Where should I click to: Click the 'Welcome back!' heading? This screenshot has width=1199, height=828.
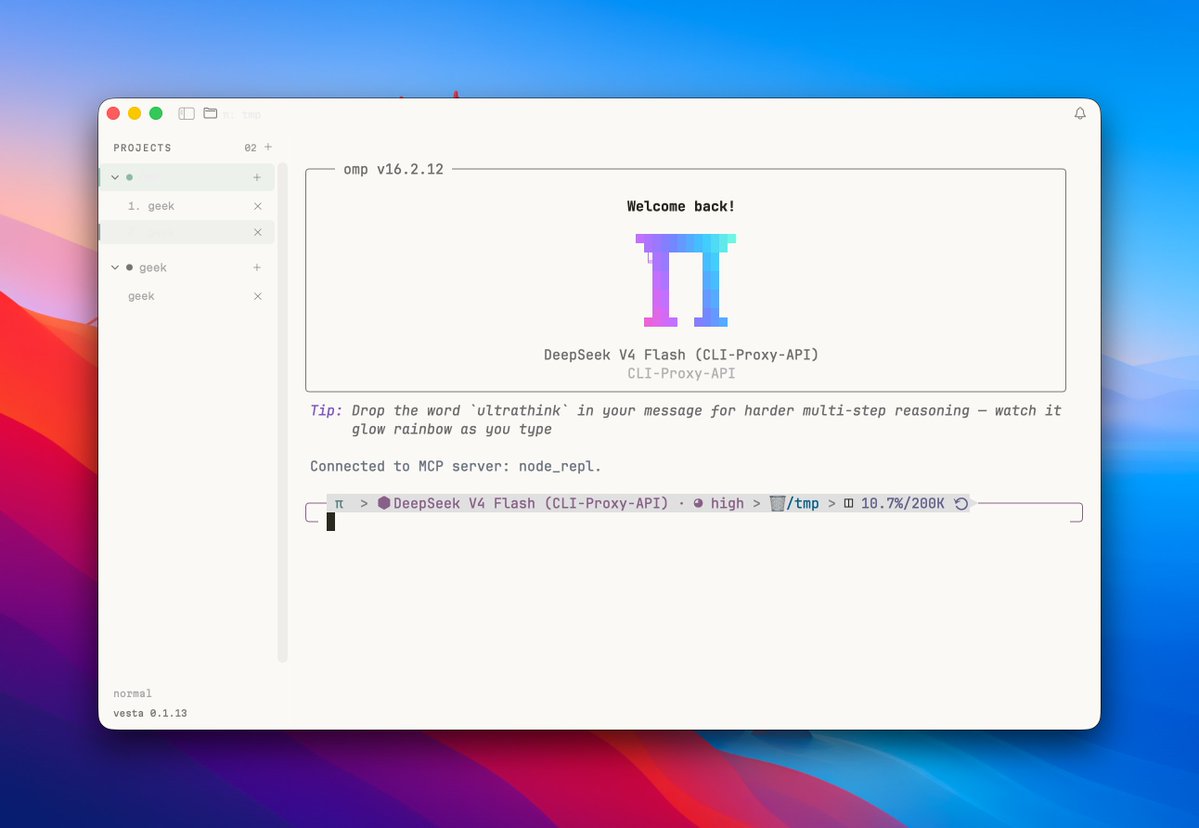point(681,206)
